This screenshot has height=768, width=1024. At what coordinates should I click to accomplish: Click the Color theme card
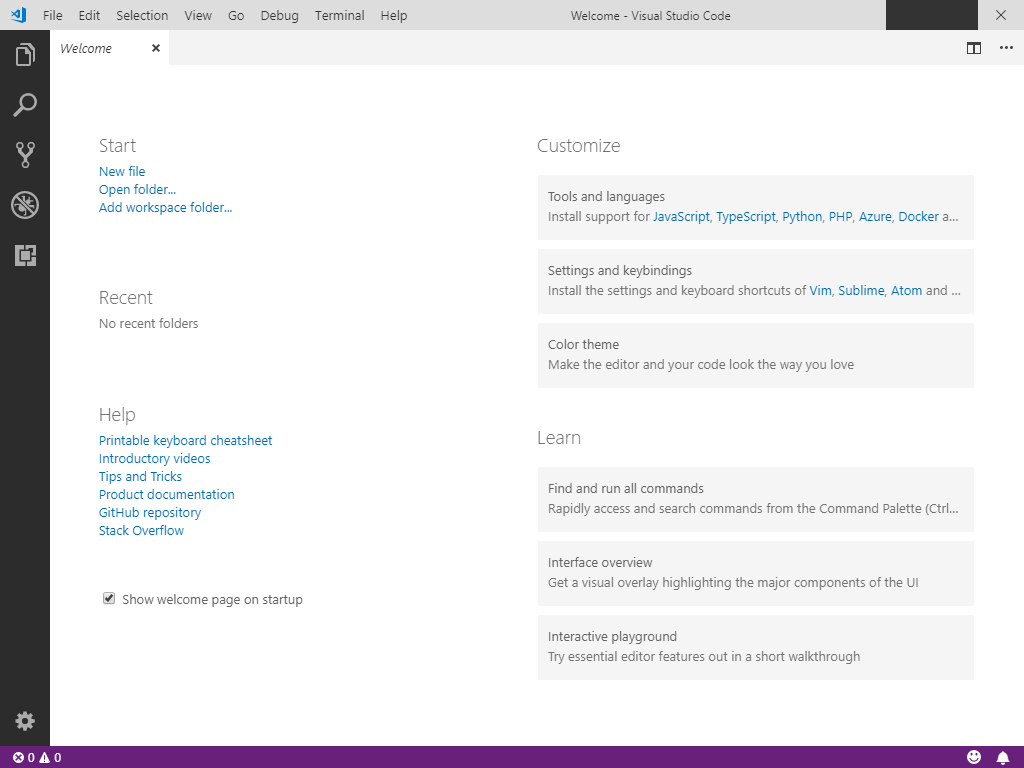[x=756, y=355]
